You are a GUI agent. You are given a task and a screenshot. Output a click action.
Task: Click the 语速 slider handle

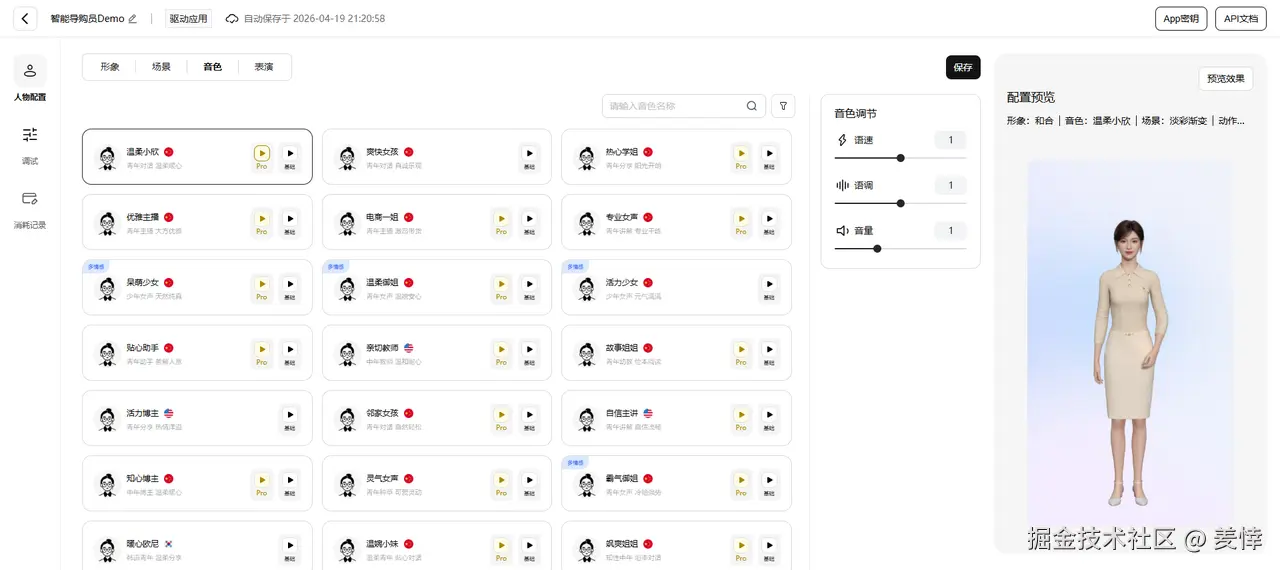coord(901,158)
